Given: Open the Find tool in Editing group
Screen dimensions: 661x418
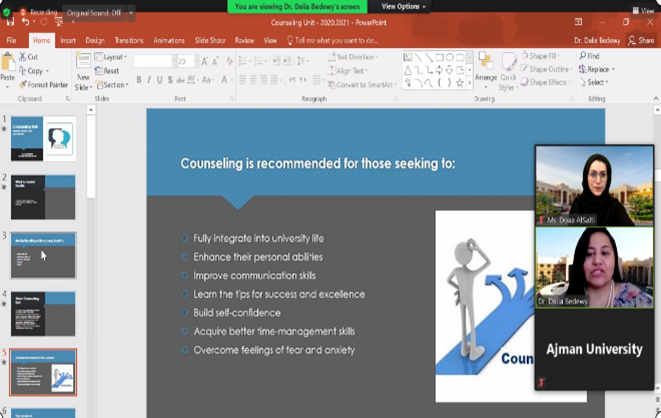Looking at the screenshot, I should [x=589, y=56].
